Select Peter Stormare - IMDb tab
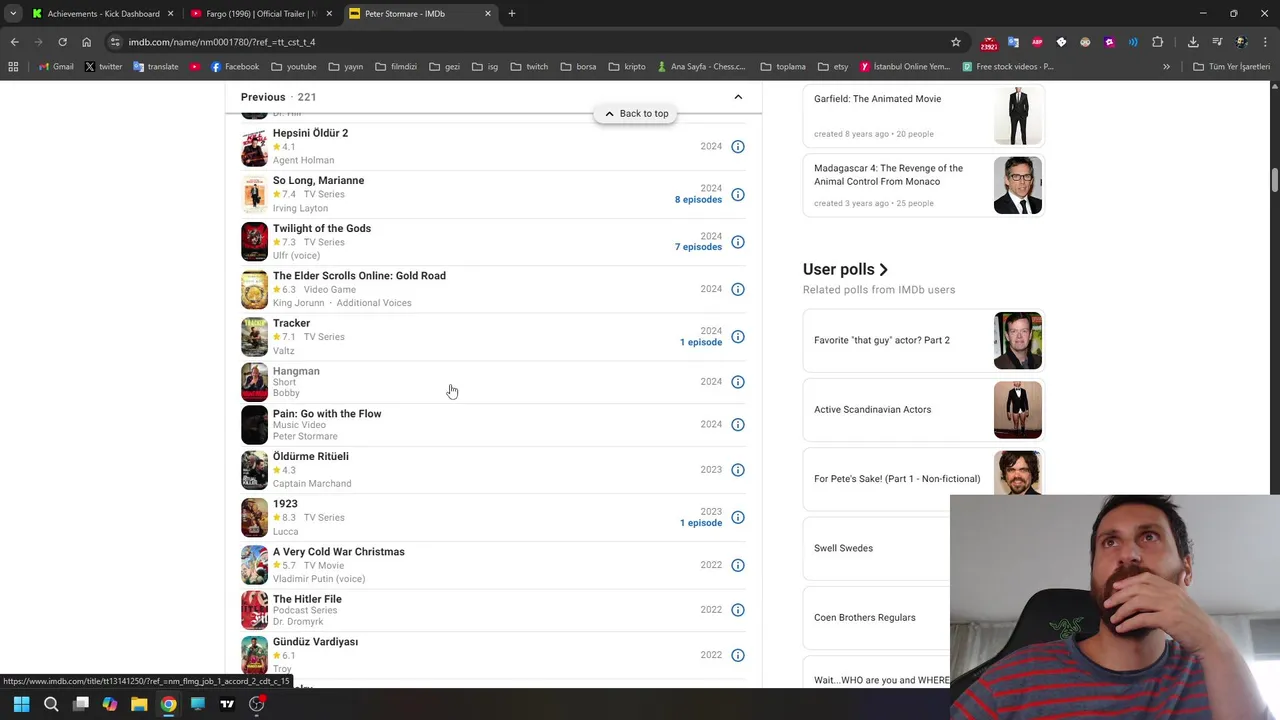The height and width of the screenshot is (720, 1280). (x=420, y=14)
